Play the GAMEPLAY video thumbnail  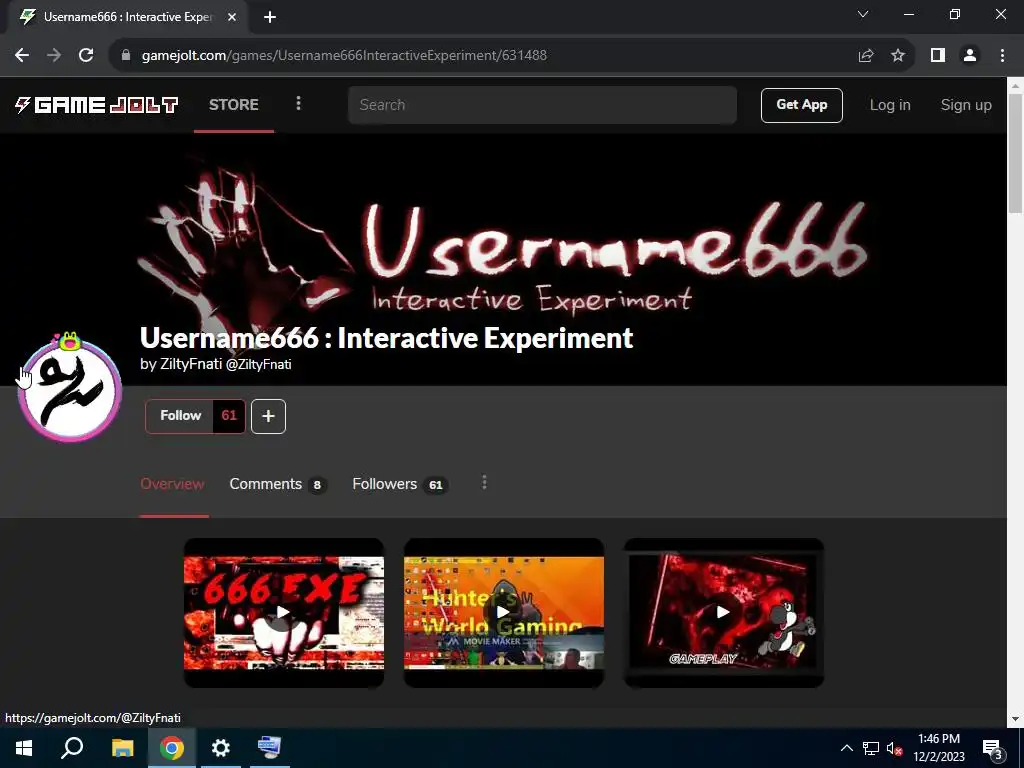click(724, 613)
